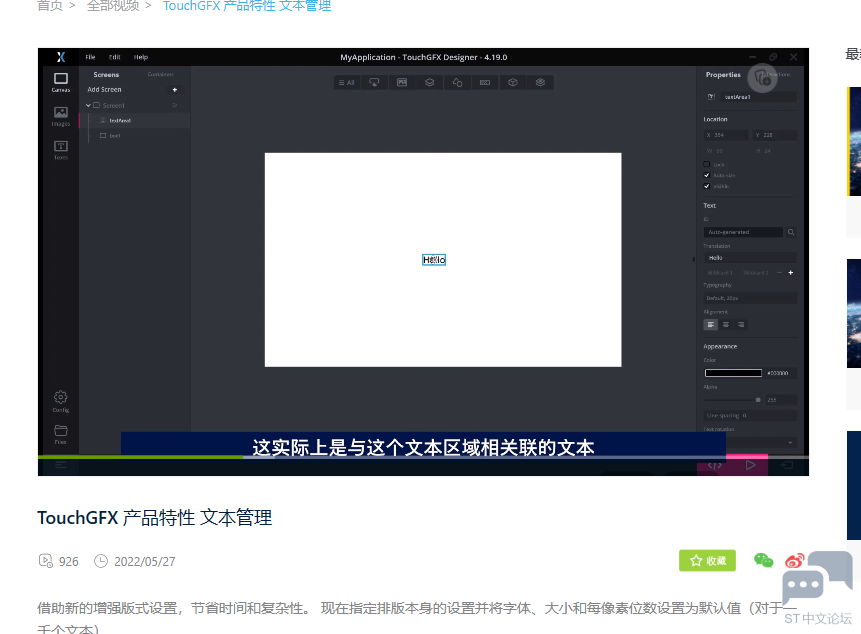Click the Run Simulator play icon
The image size is (861, 634).
tap(750, 465)
